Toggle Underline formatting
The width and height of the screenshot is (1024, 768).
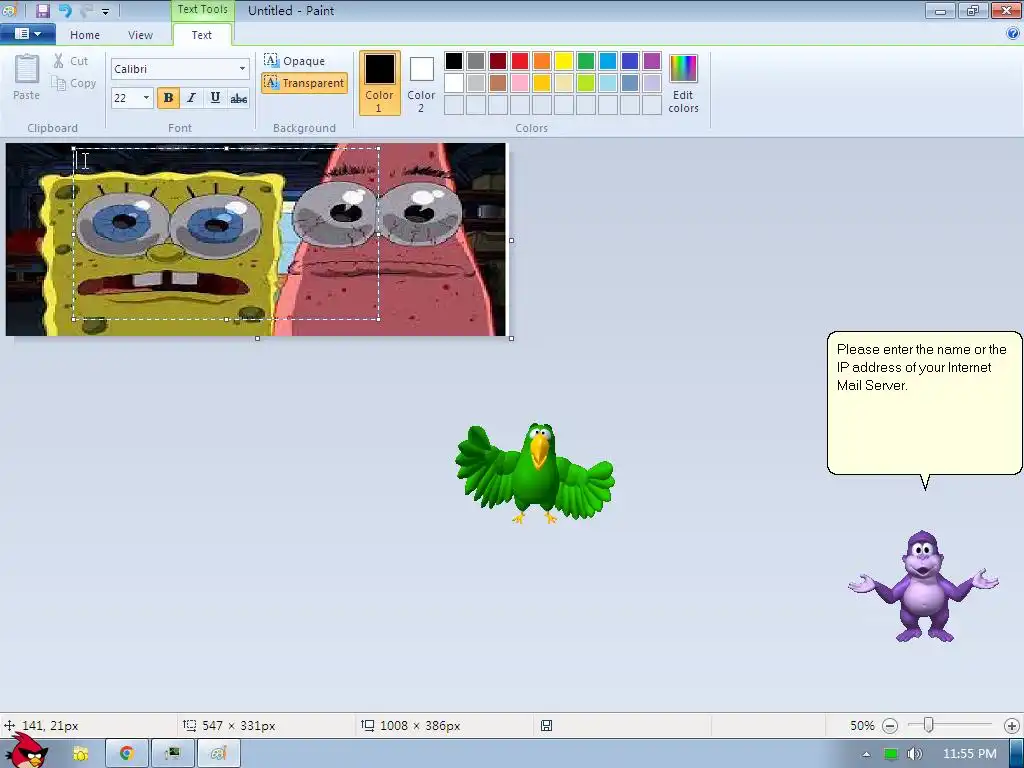pos(215,98)
